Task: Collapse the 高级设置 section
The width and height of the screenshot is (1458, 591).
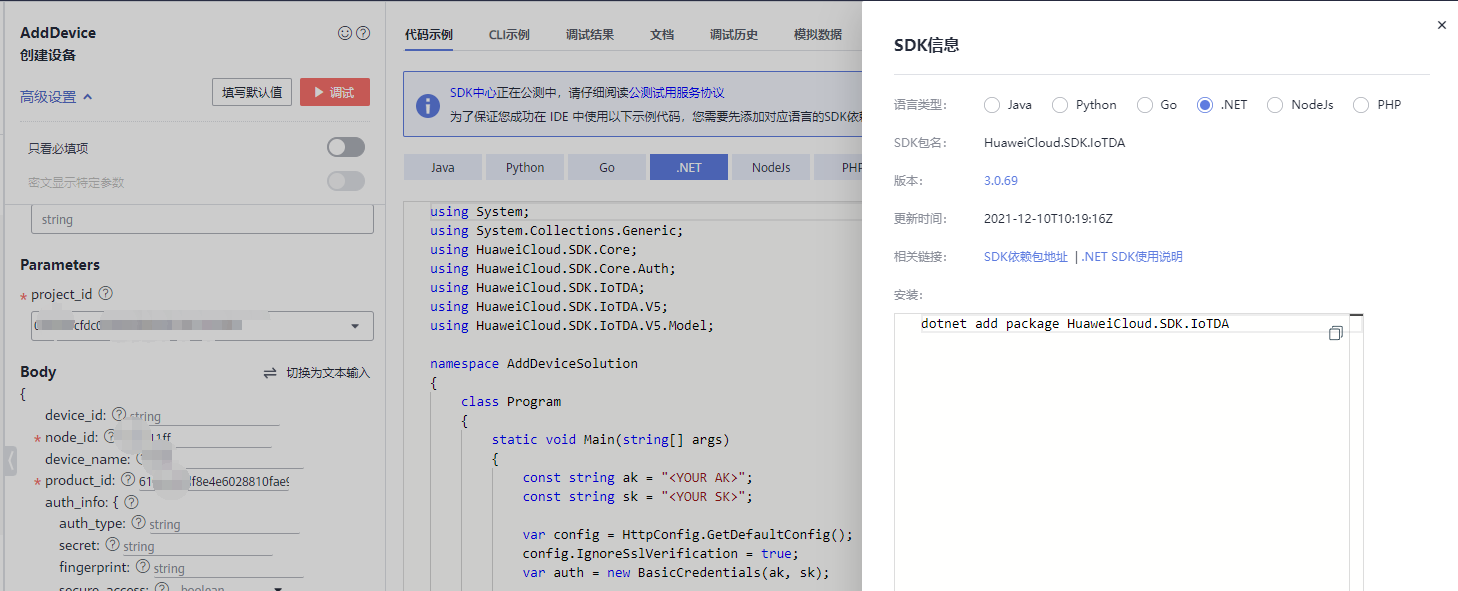Action: pos(56,97)
